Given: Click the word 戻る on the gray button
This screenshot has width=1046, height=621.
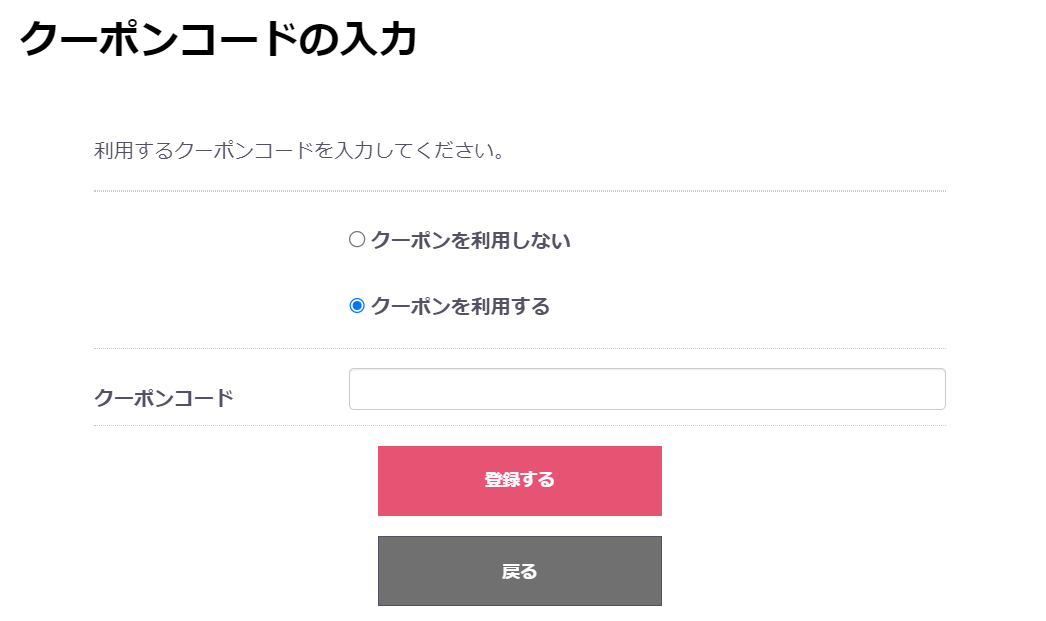Looking at the screenshot, I should 519,572.
